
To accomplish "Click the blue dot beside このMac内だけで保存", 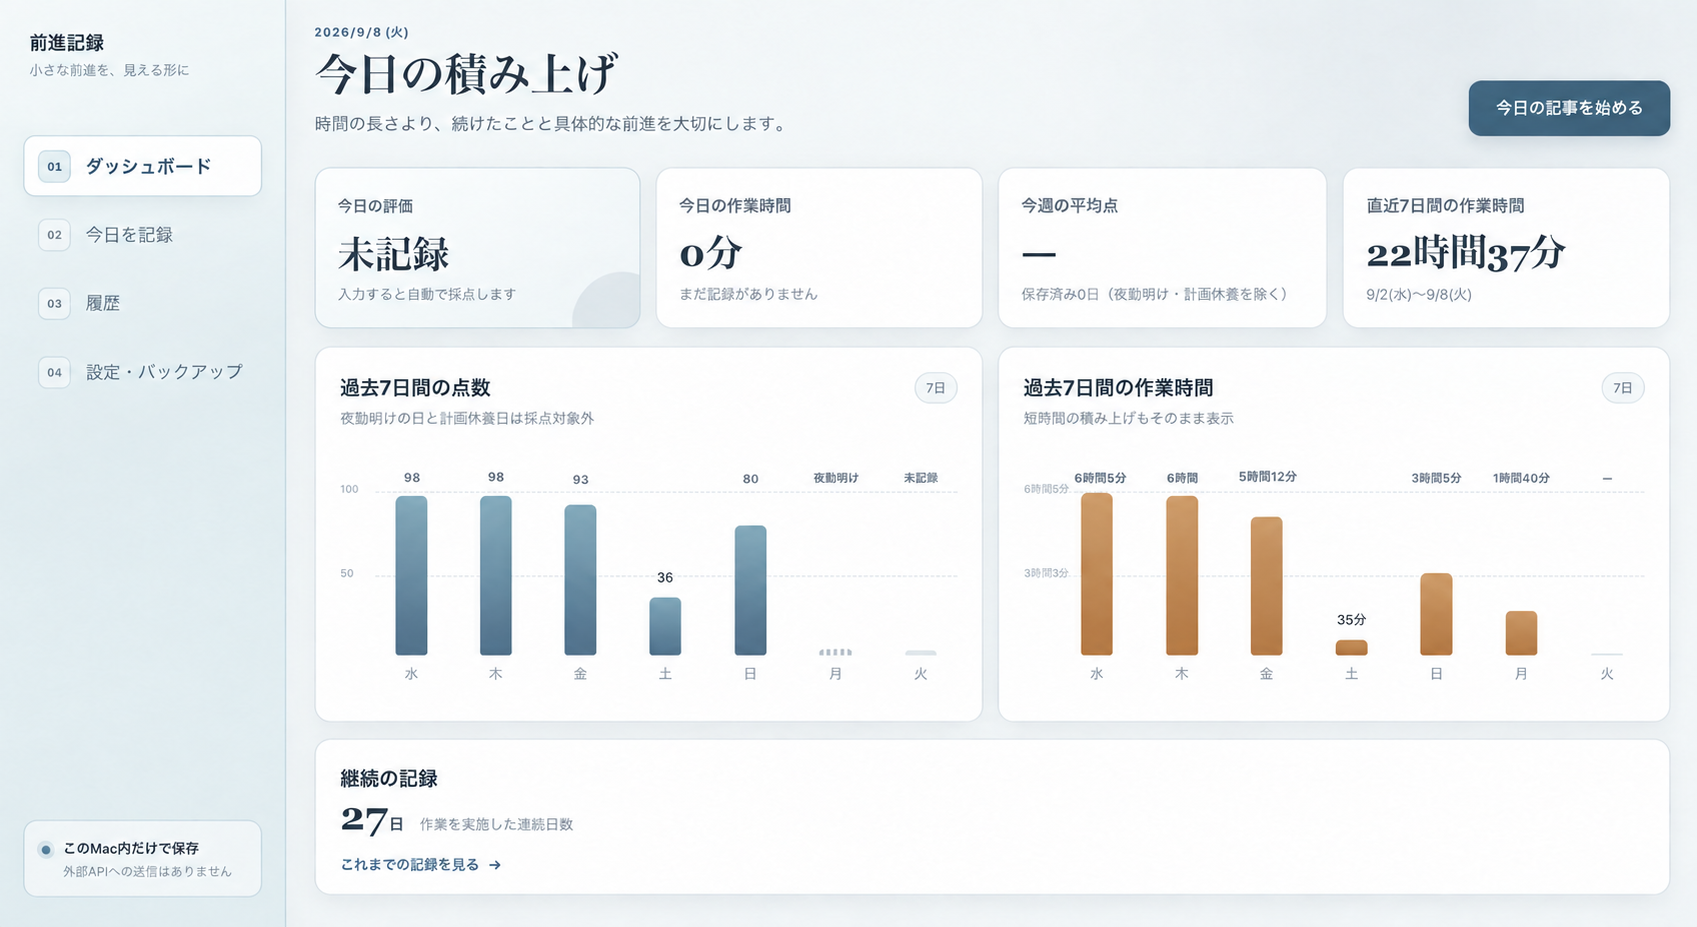I will 46,849.
